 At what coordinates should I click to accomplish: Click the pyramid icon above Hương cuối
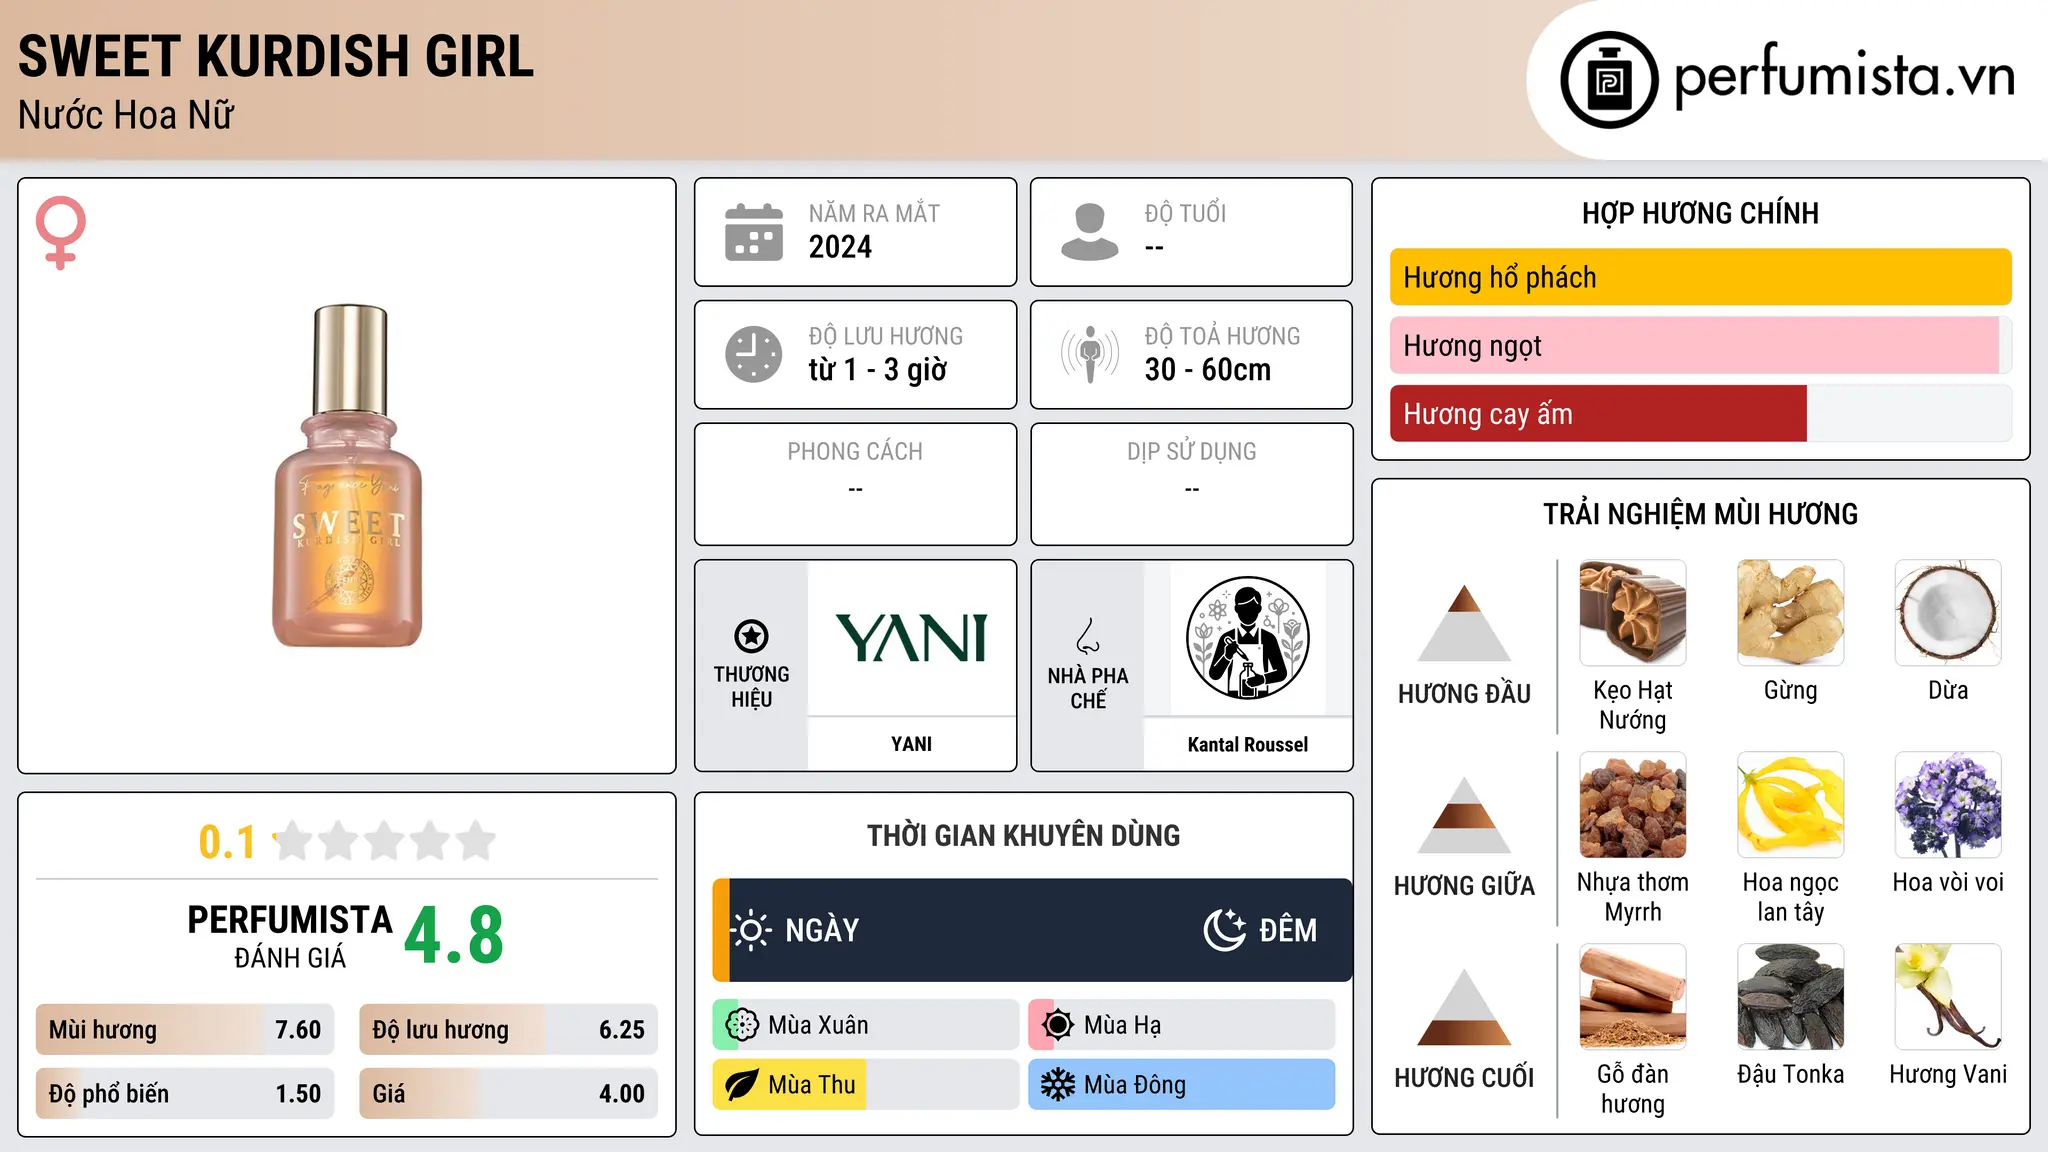coord(1464,1007)
